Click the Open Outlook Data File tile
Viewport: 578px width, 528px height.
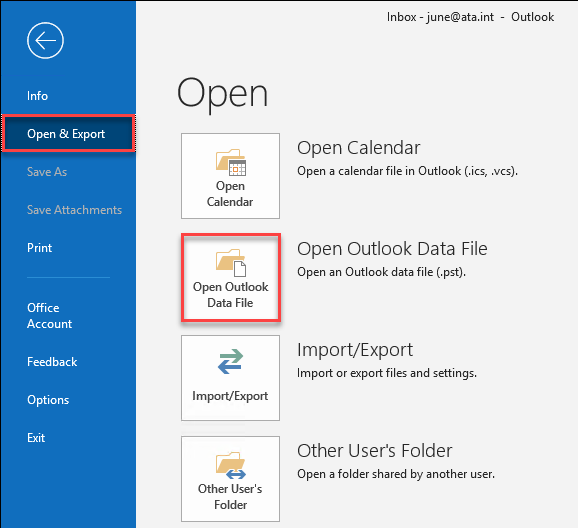pos(230,277)
